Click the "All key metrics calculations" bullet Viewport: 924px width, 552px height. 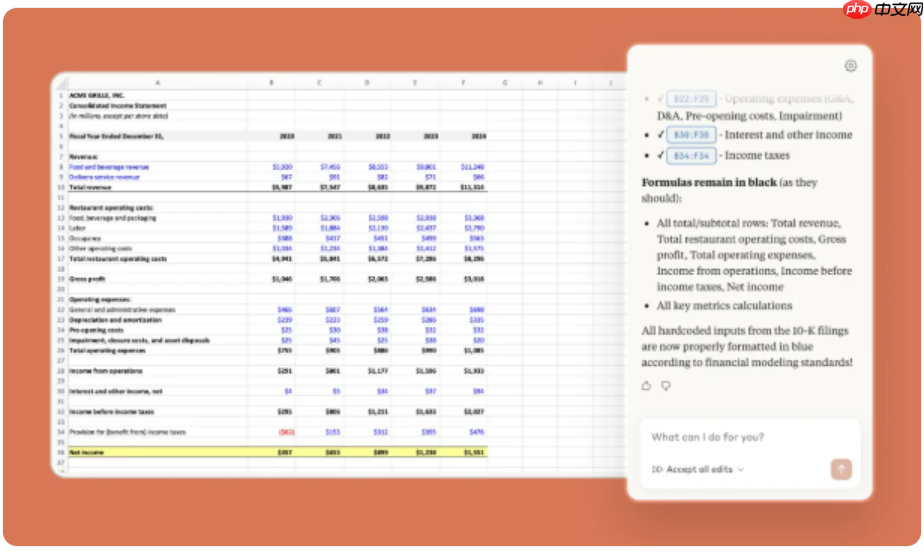tap(724, 306)
